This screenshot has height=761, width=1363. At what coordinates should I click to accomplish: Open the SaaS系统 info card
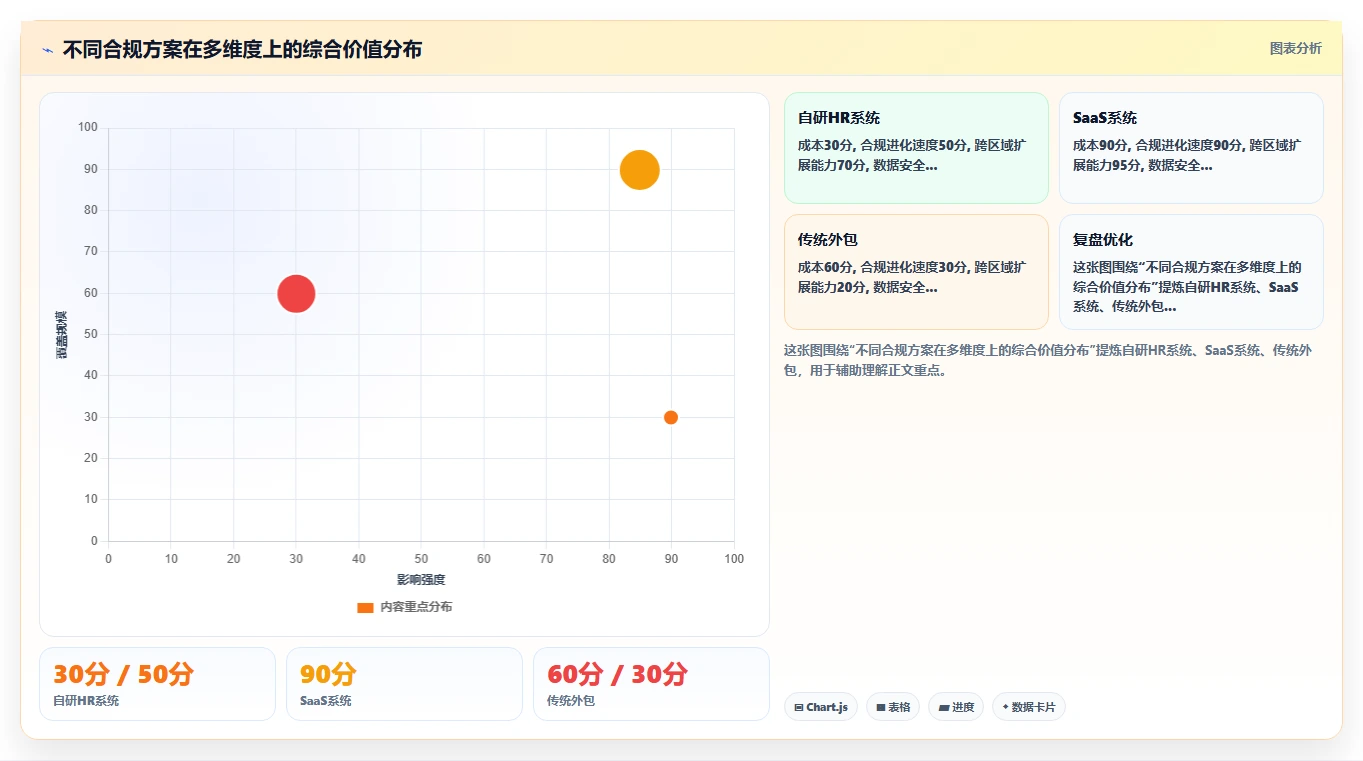click(1191, 148)
